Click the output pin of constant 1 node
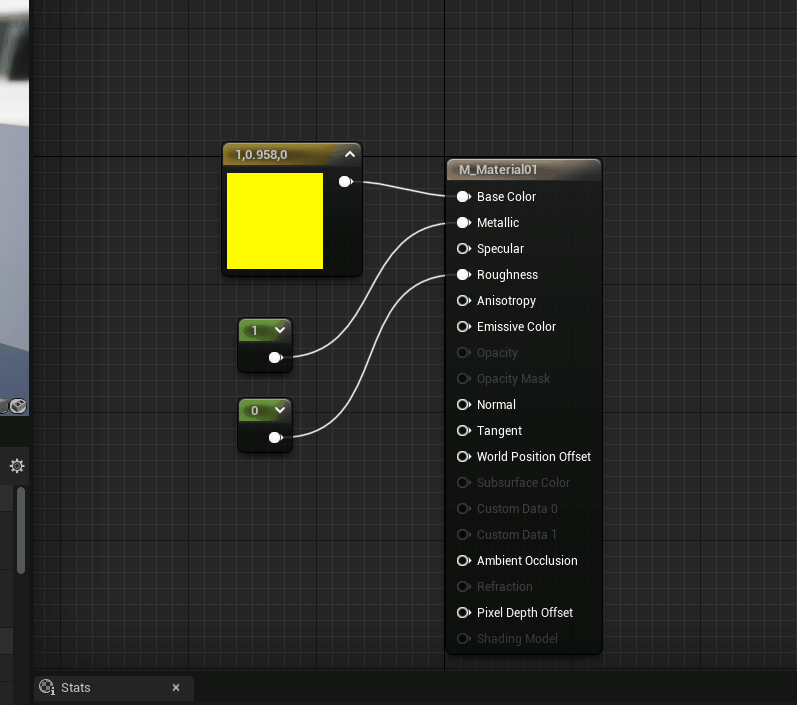Image resolution: width=797 pixels, height=705 pixels. [275, 357]
